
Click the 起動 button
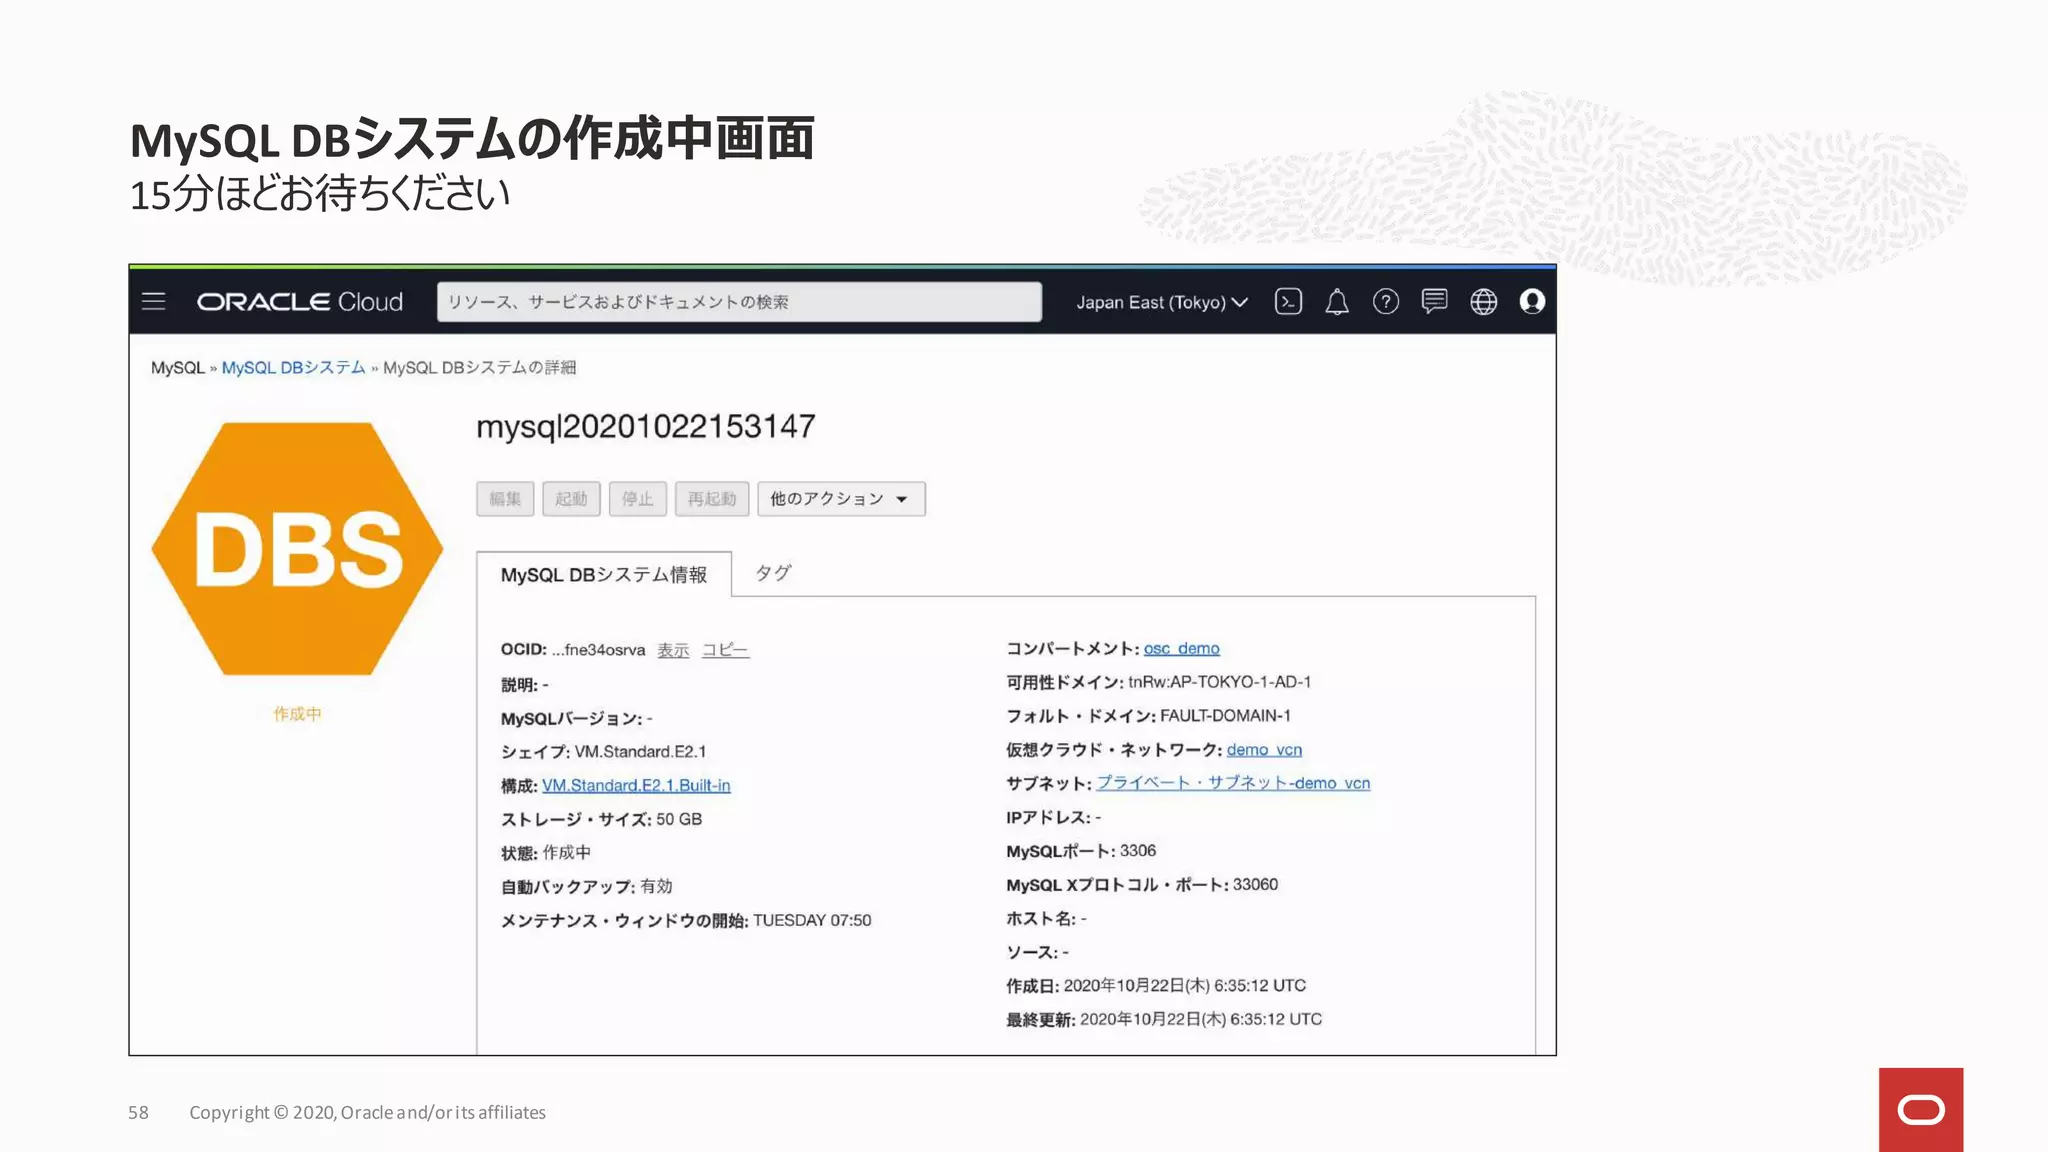click(x=571, y=499)
